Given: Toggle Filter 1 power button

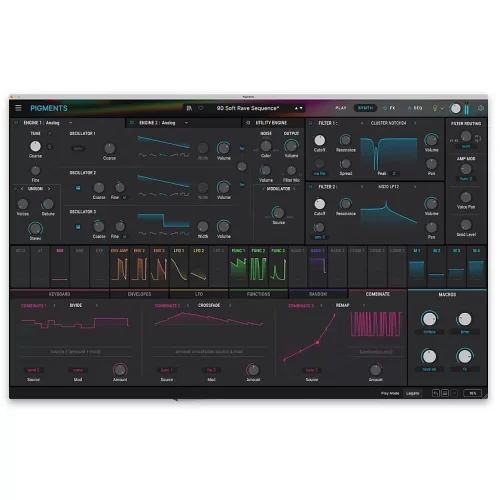Looking at the screenshot, I should coord(310,123).
